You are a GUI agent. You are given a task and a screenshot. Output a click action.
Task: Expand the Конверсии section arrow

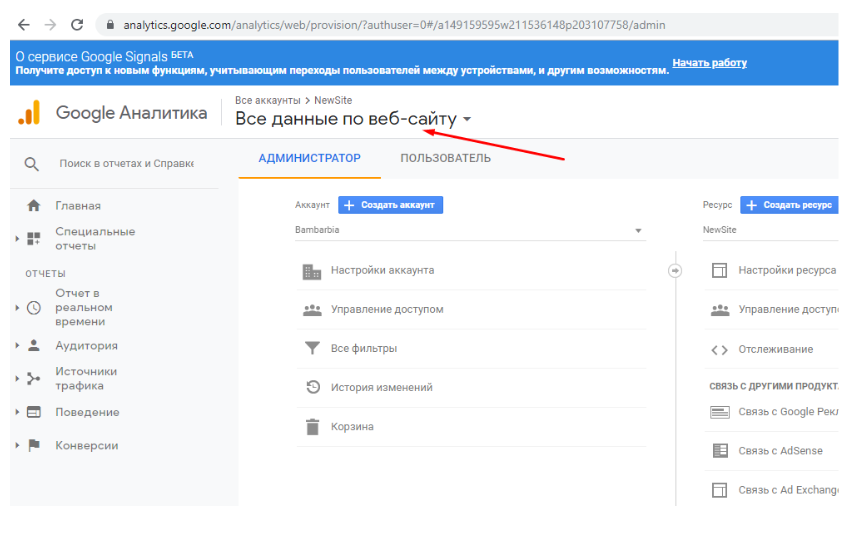[17, 445]
